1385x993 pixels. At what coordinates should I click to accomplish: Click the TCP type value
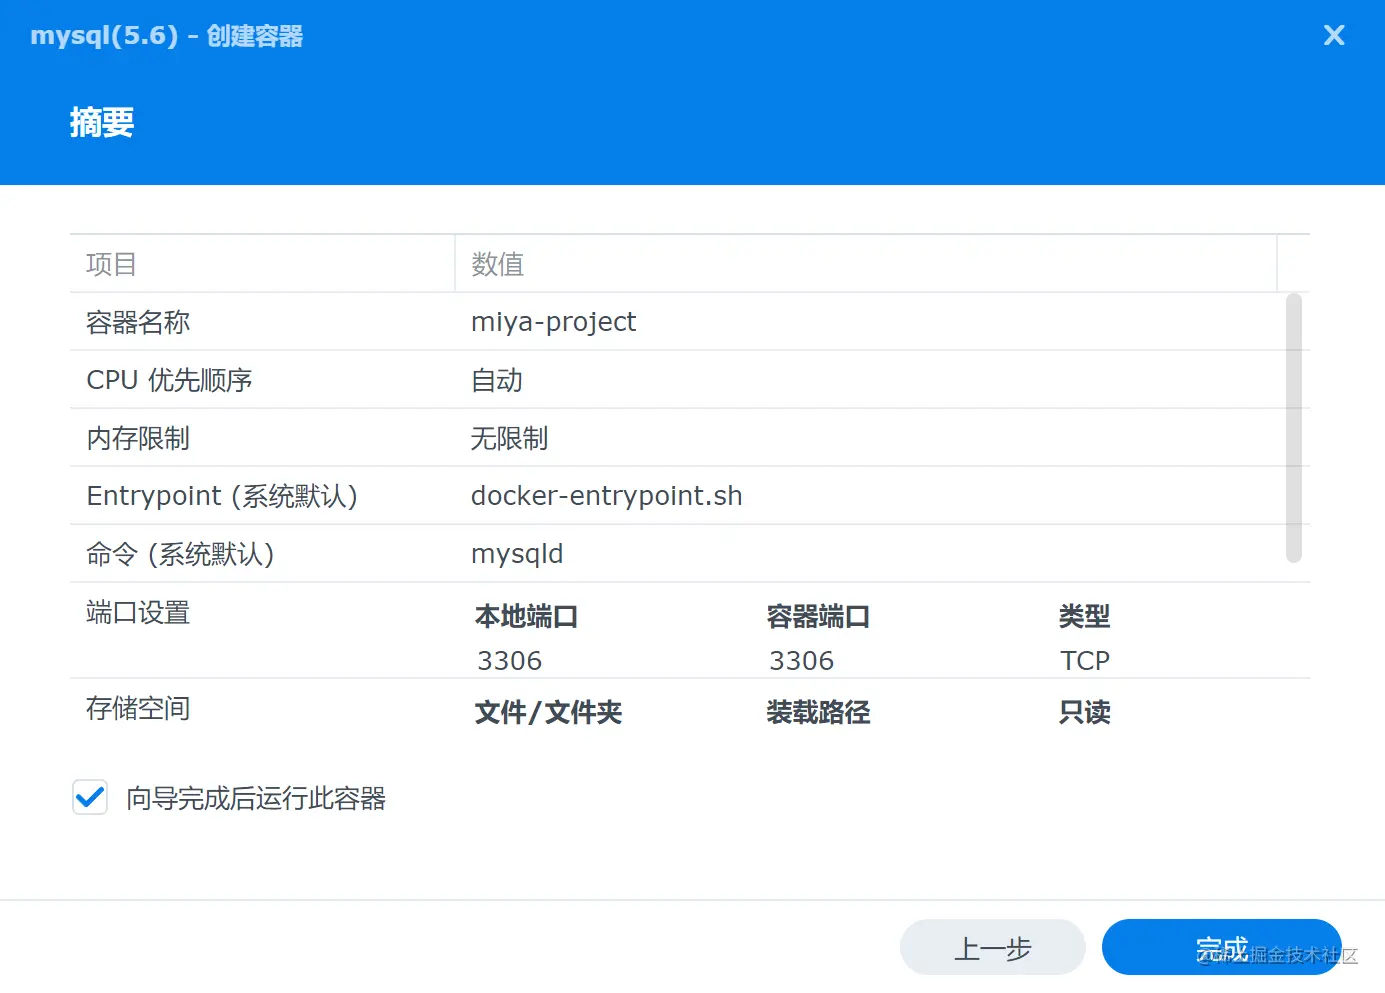tap(1085, 661)
